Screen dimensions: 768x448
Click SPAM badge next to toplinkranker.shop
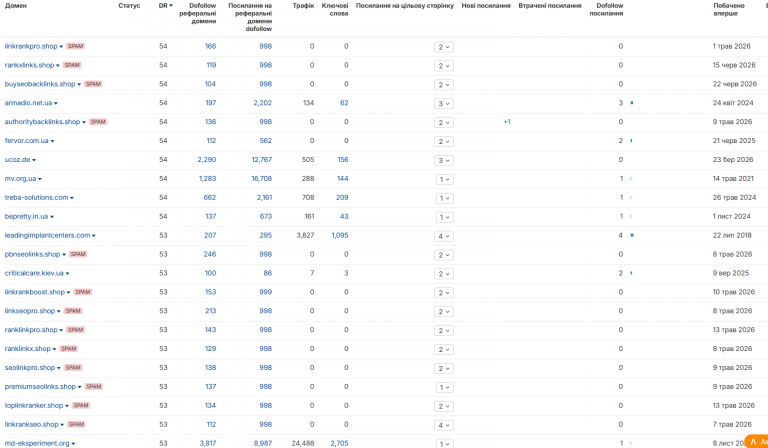[81, 405]
